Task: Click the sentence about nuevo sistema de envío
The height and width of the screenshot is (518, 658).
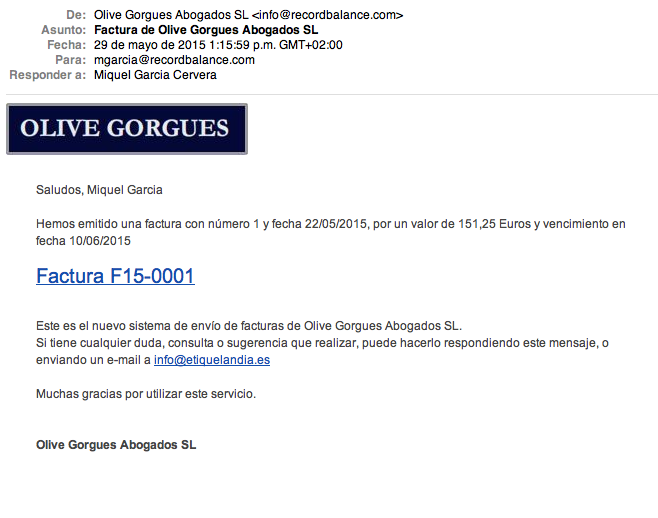Action: 249,326
